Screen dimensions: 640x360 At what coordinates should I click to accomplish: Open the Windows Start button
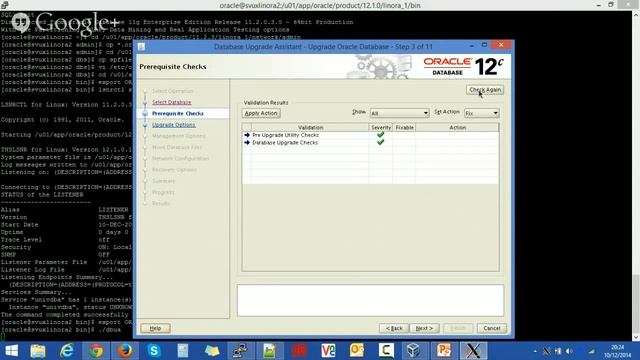click(11, 351)
